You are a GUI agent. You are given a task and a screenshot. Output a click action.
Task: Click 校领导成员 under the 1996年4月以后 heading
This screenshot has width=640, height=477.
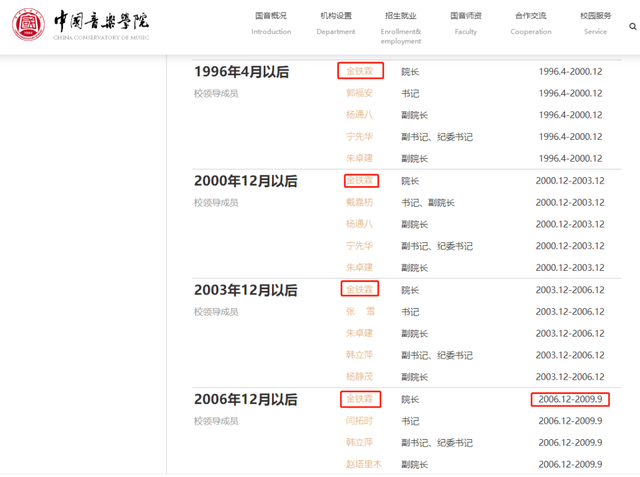pos(216,93)
